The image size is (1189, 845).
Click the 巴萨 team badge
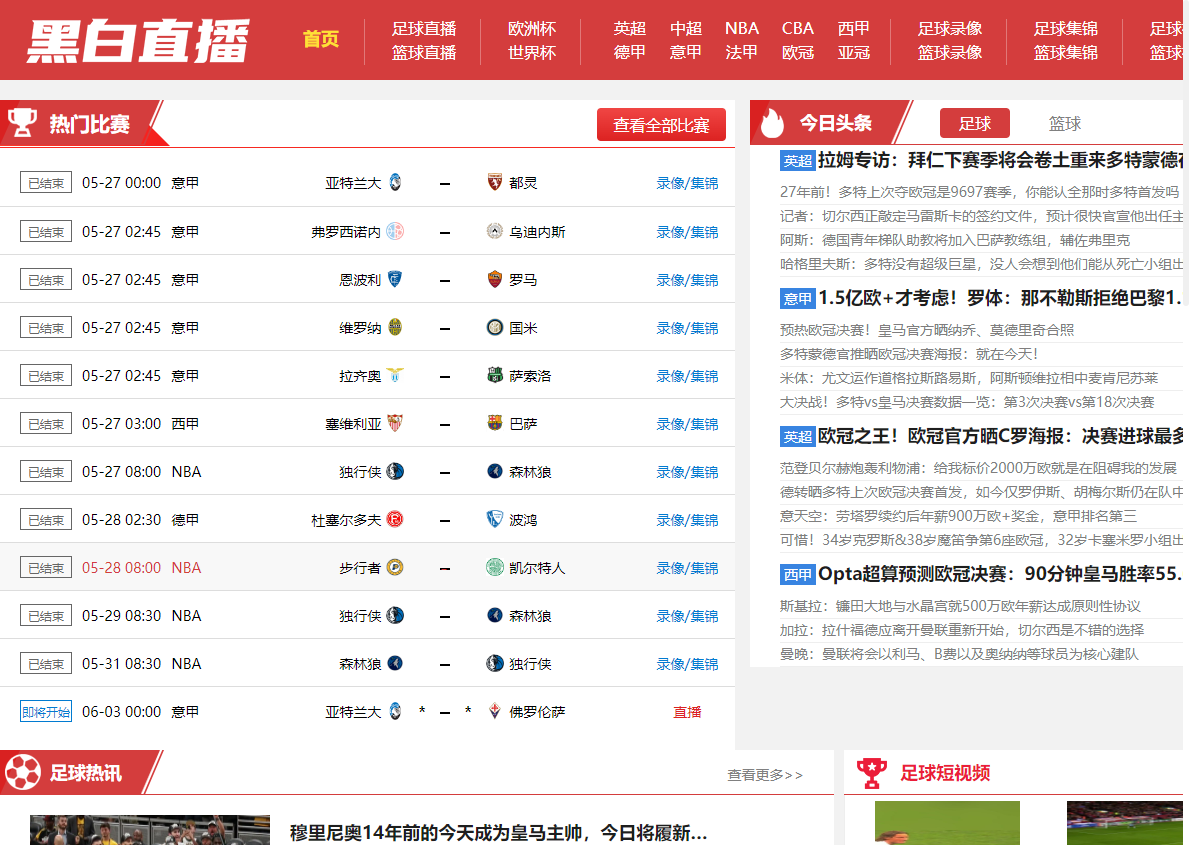coord(494,422)
